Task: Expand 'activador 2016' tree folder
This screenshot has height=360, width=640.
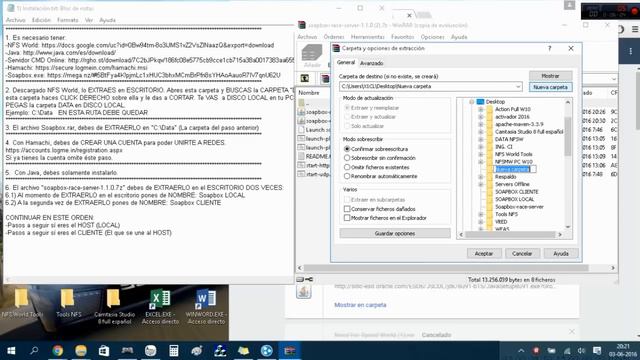Action: coord(481,117)
